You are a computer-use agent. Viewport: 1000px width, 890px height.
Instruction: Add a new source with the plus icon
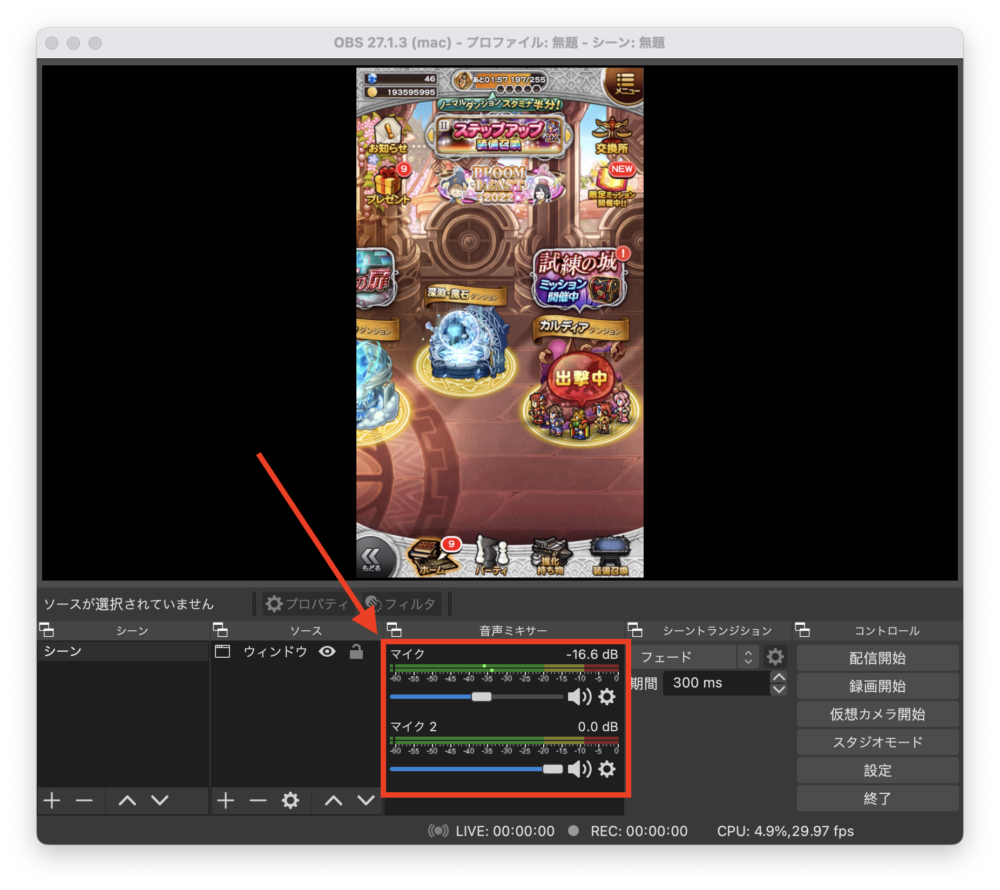pos(226,800)
